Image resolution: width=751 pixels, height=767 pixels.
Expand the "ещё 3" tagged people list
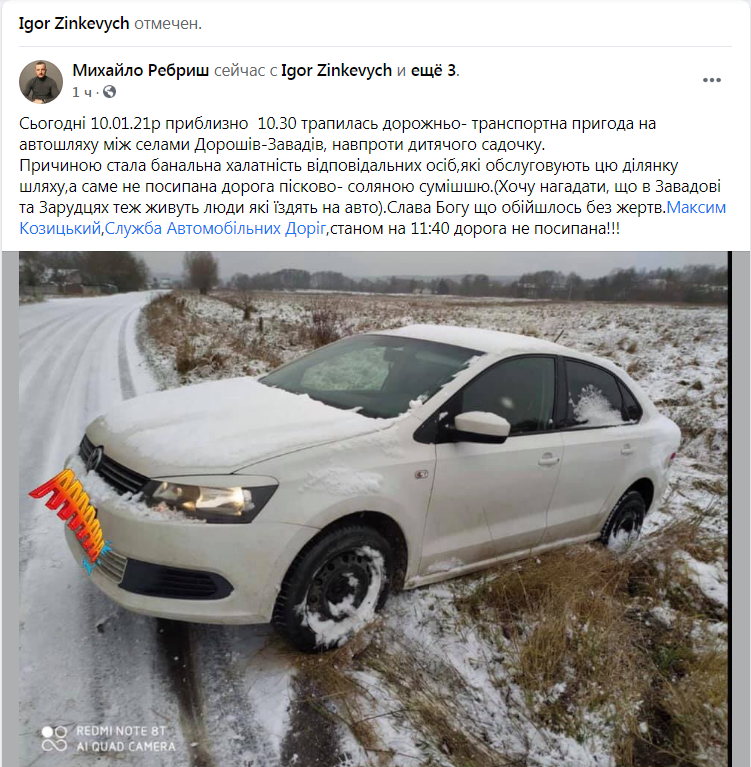pos(433,70)
